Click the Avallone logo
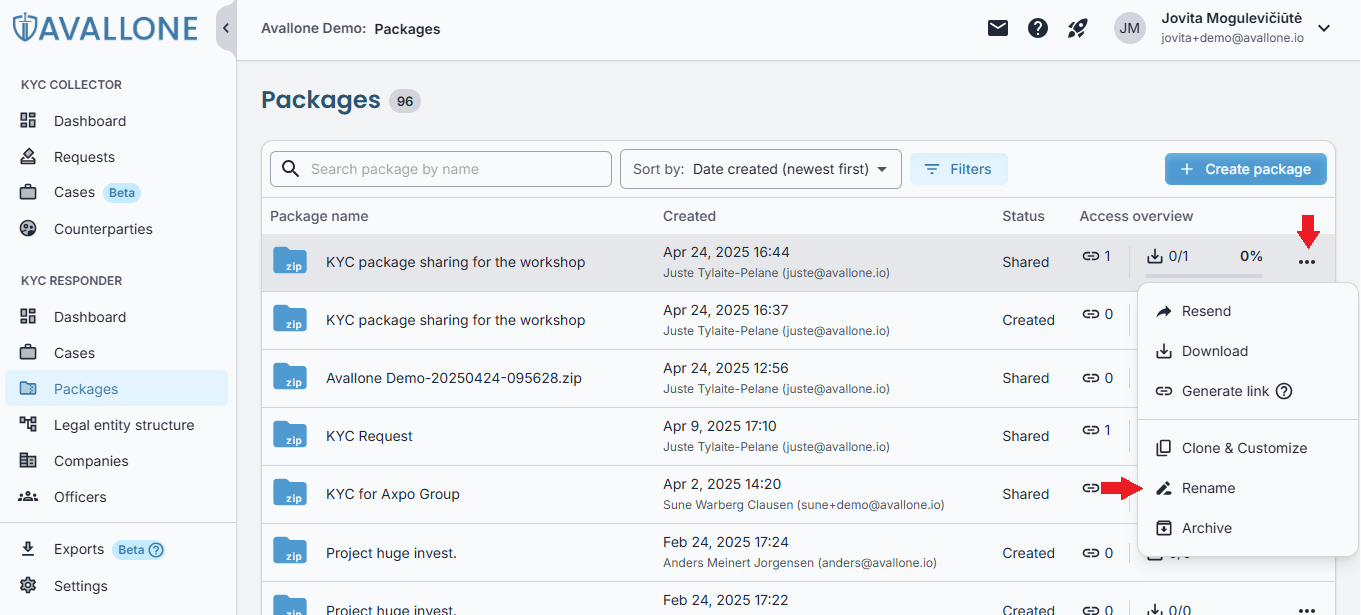Image resolution: width=1361 pixels, height=615 pixels. click(x=105, y=27)
